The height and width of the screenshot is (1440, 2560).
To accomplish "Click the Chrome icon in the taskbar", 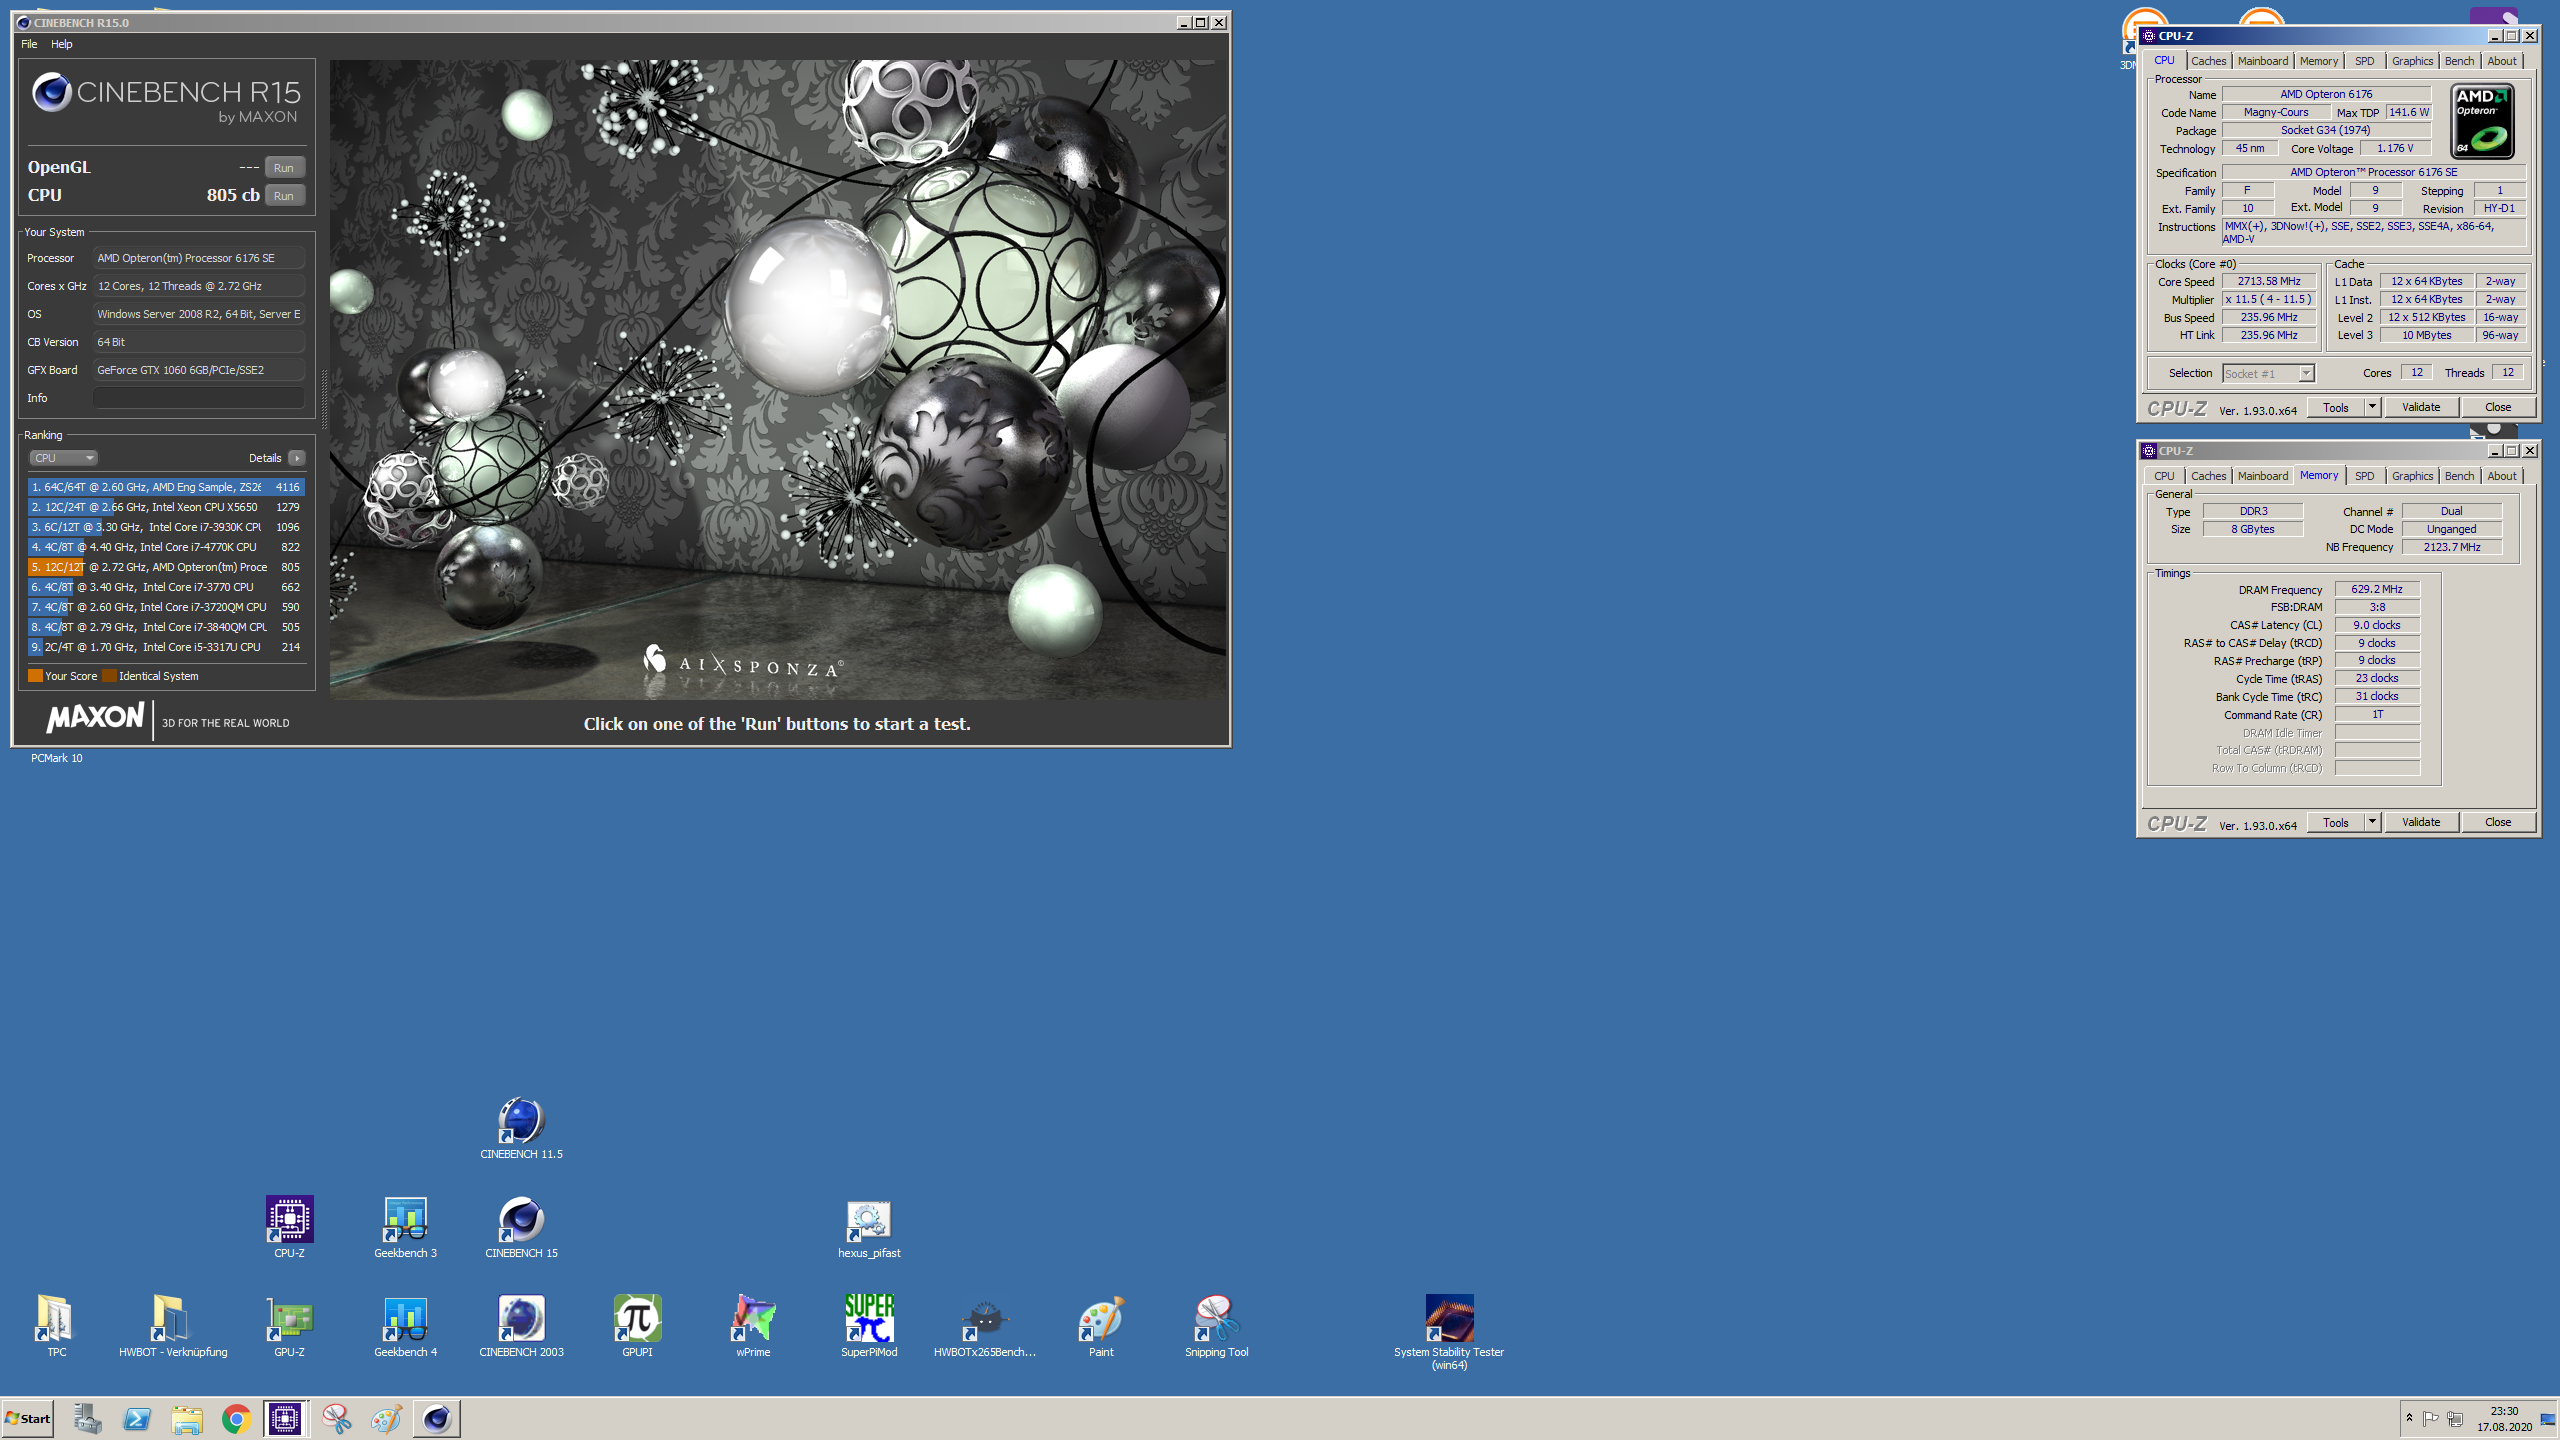I will pos(236,1419).
